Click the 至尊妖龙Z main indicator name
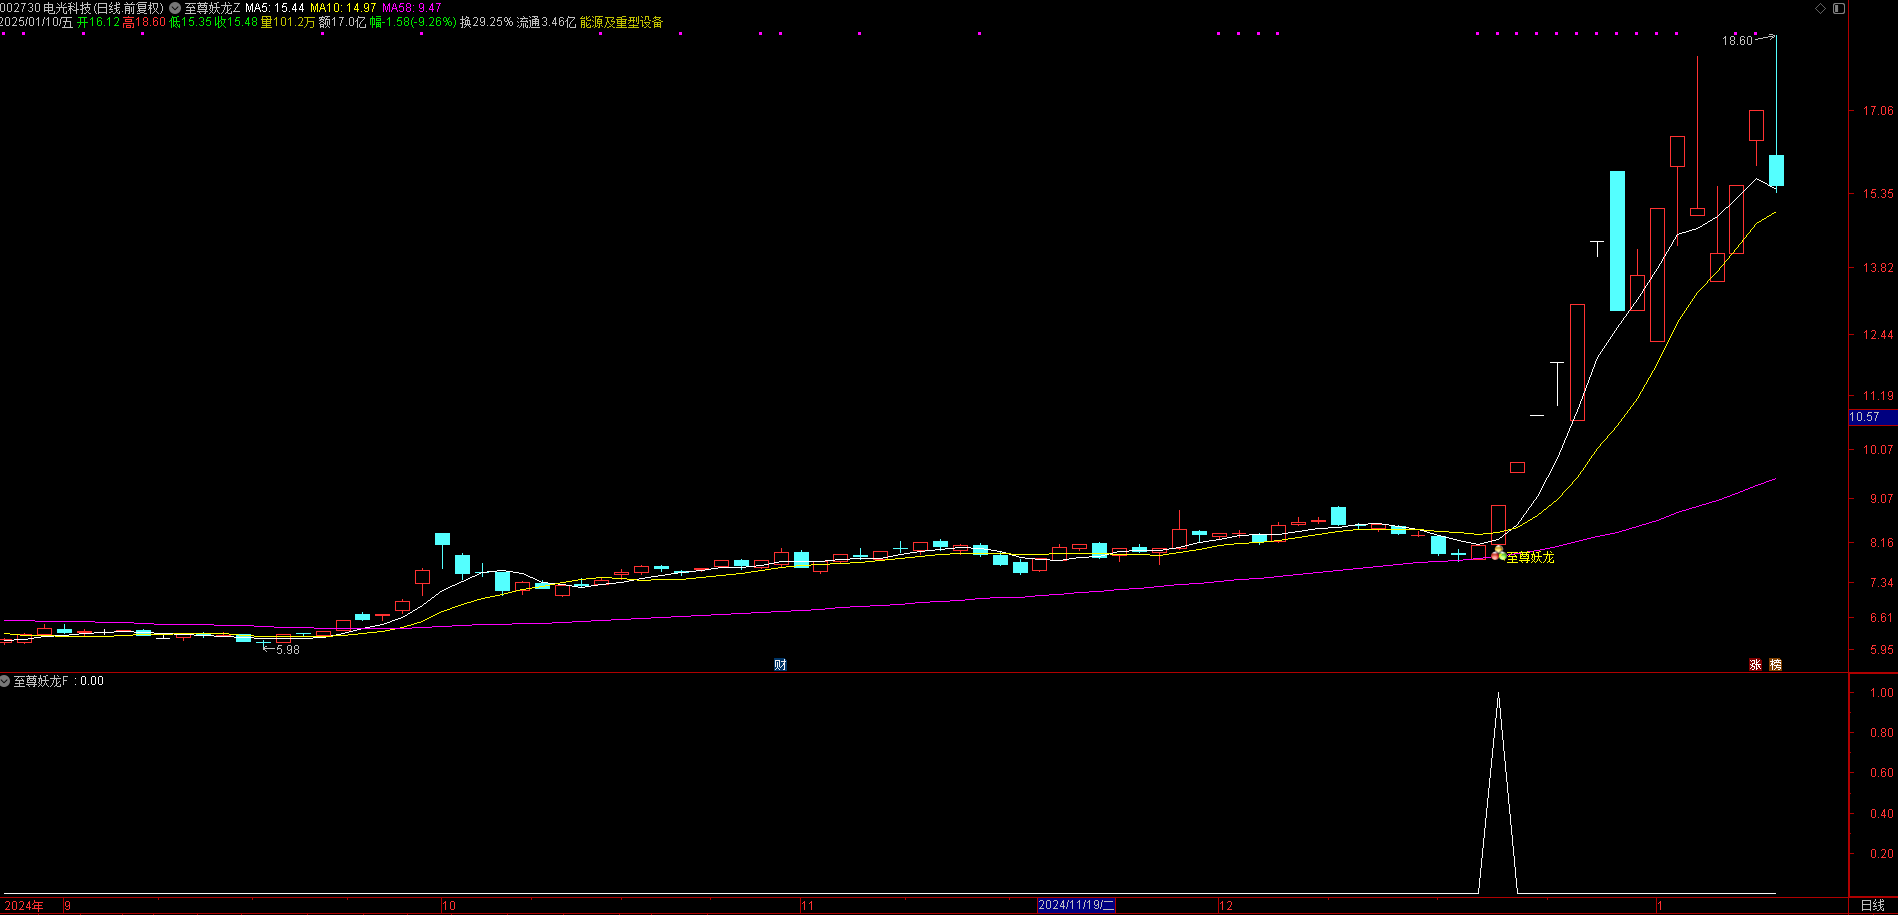 tap(212, 8)
